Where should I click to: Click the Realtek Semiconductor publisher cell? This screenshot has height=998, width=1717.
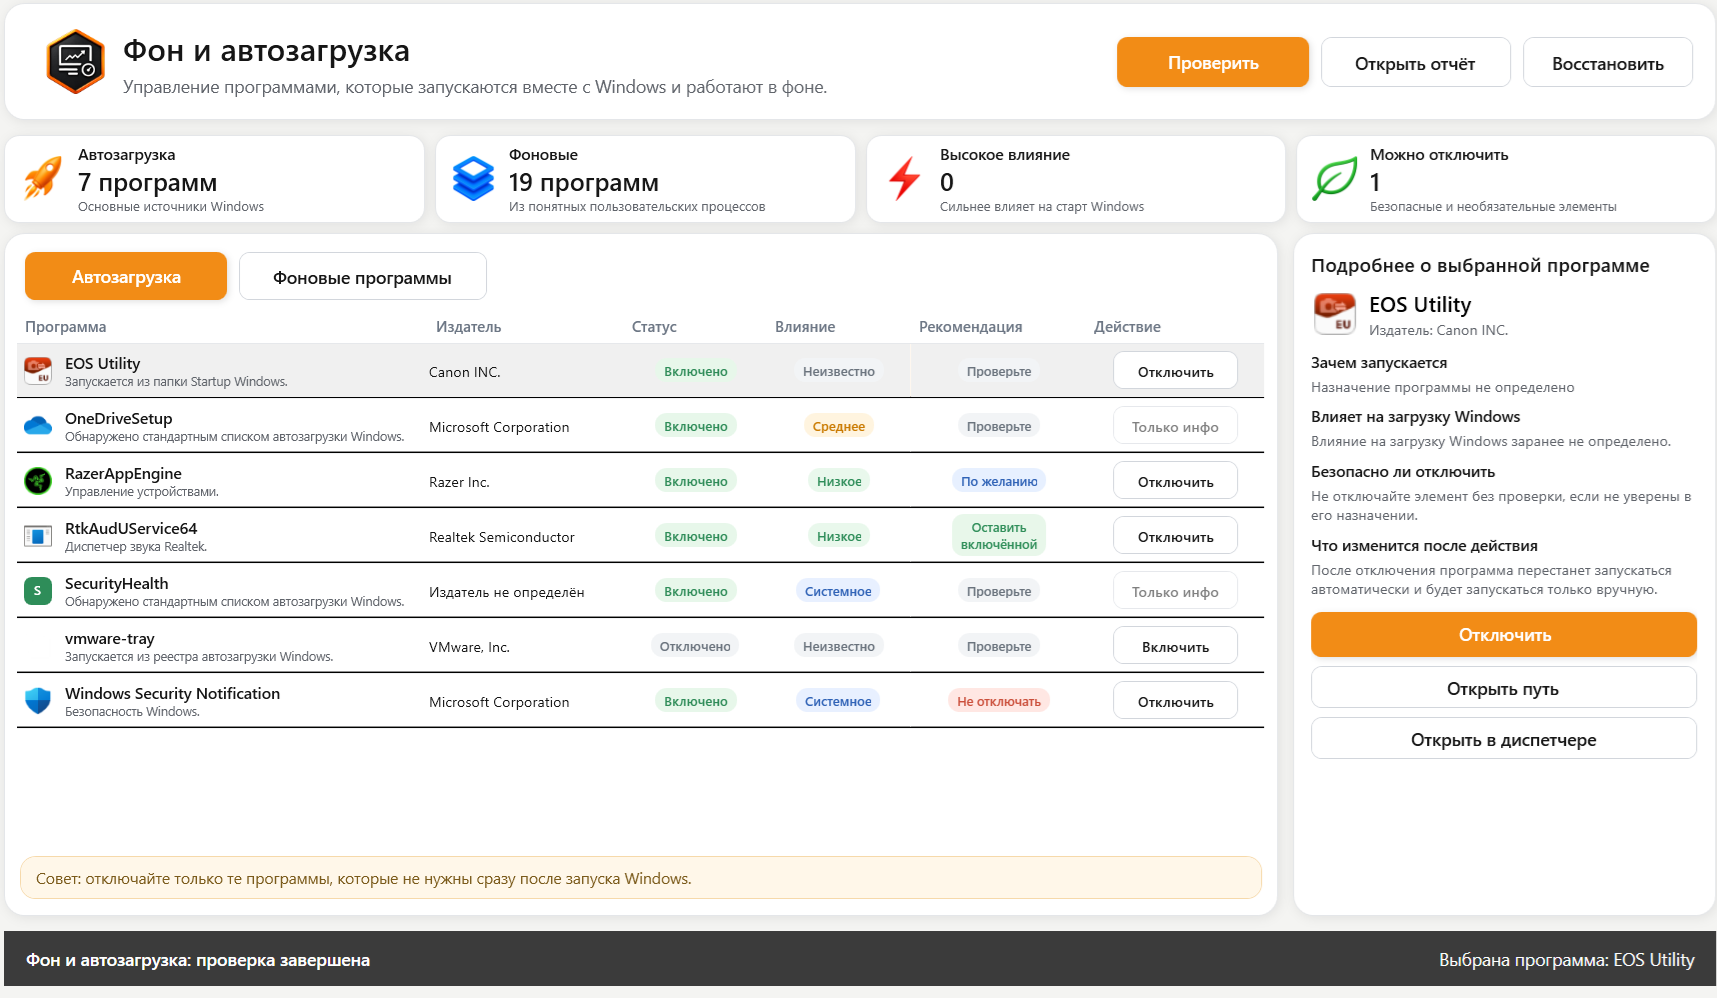pos(502,537)
